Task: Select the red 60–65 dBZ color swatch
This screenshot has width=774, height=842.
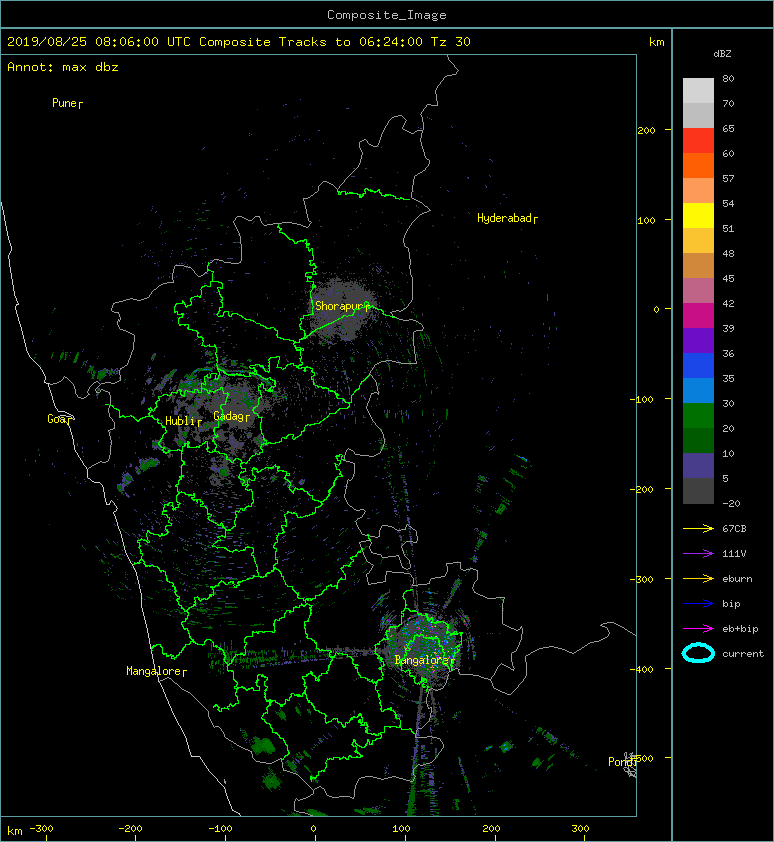Action: (698, 141)
